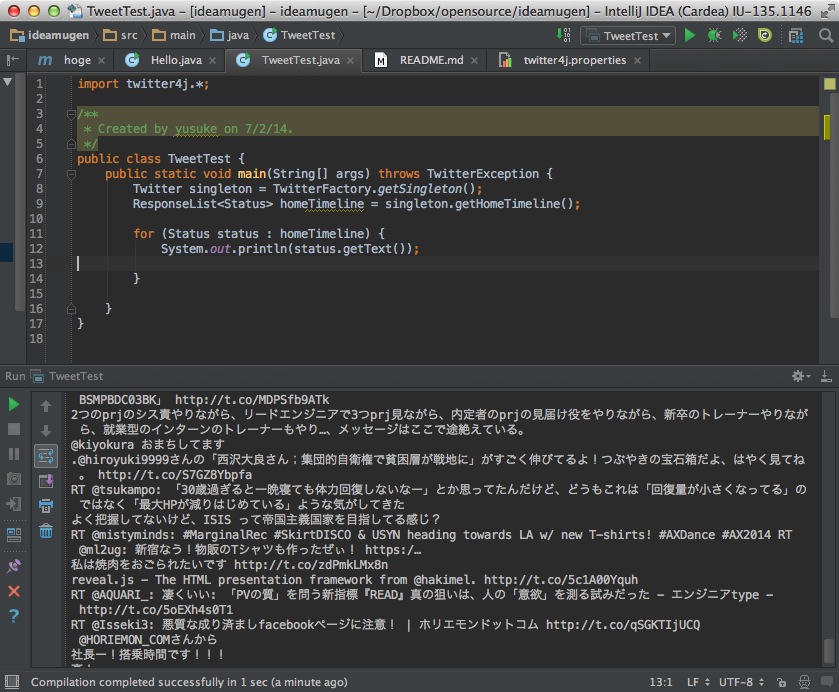Click yellow warning stripe marker in editor scrollbar

(x=827, y=127)
